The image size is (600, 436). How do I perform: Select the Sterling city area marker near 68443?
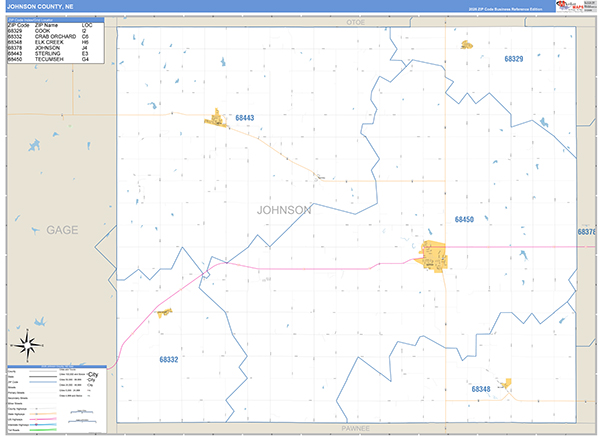click(216, 119)
